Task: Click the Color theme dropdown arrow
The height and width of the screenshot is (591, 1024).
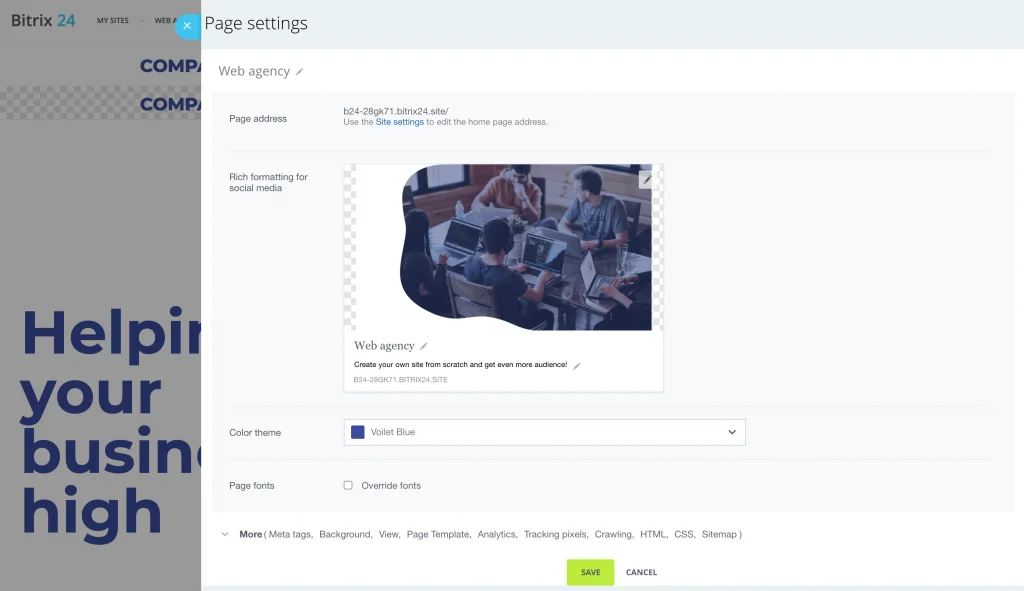Action: (x=732, y=432)
